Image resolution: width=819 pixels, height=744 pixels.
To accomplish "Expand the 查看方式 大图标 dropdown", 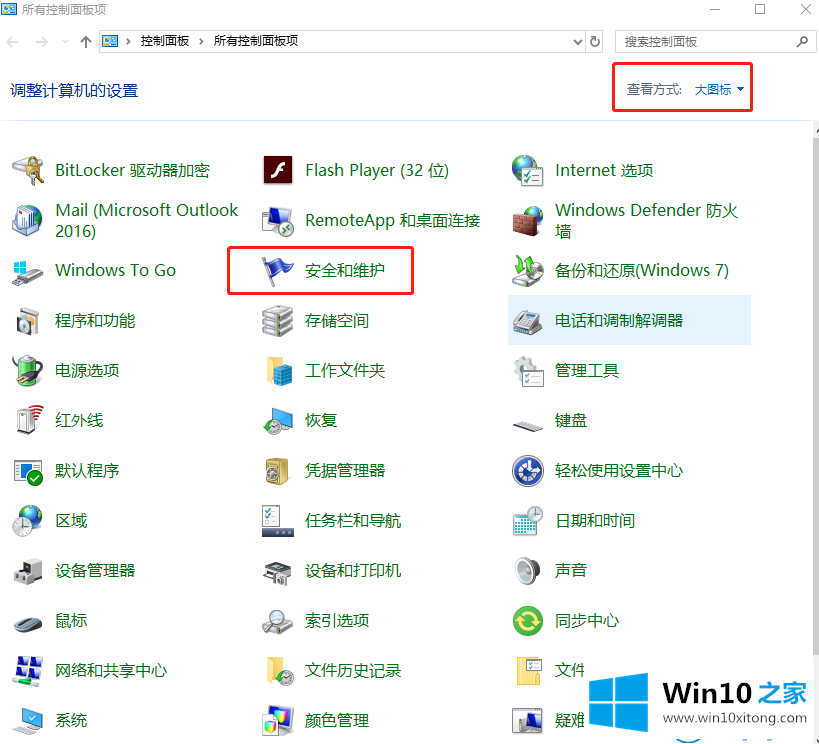I will (x=719, y=89).
